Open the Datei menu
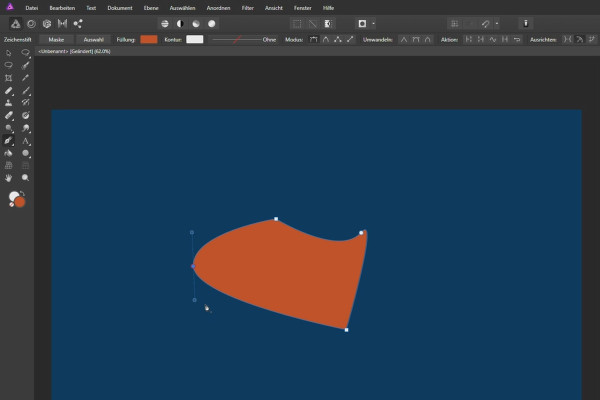 [x=32, y=8]
